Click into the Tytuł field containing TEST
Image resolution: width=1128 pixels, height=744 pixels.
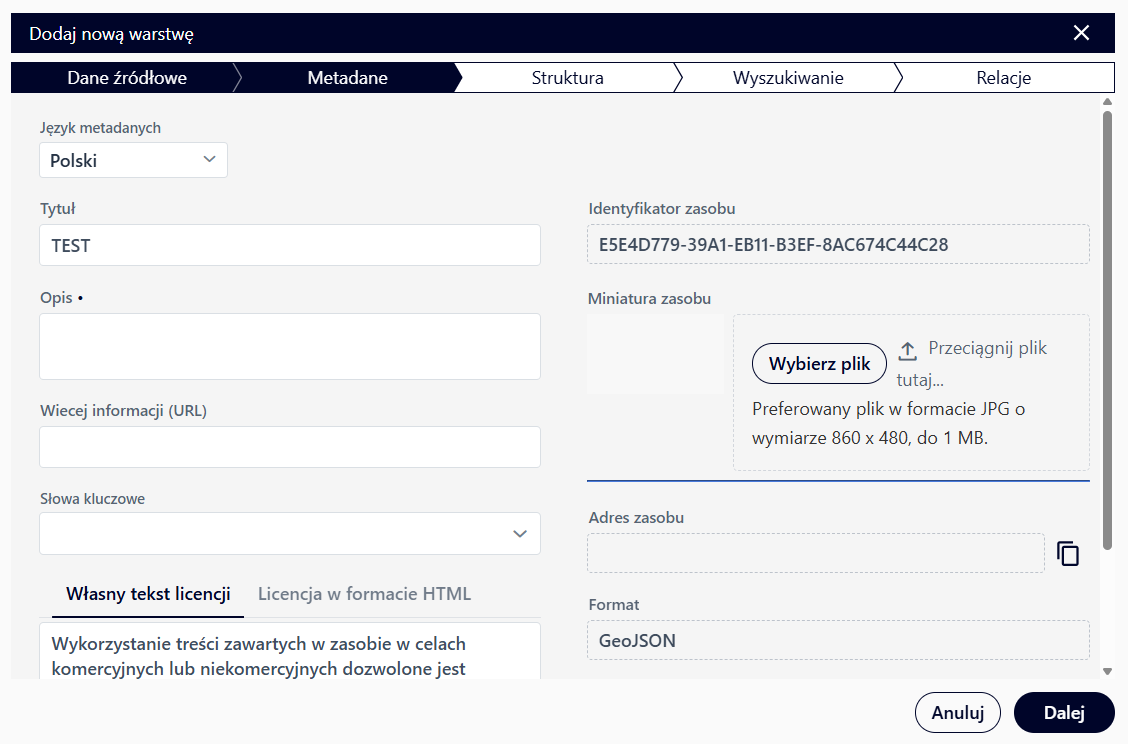[290, 245]
